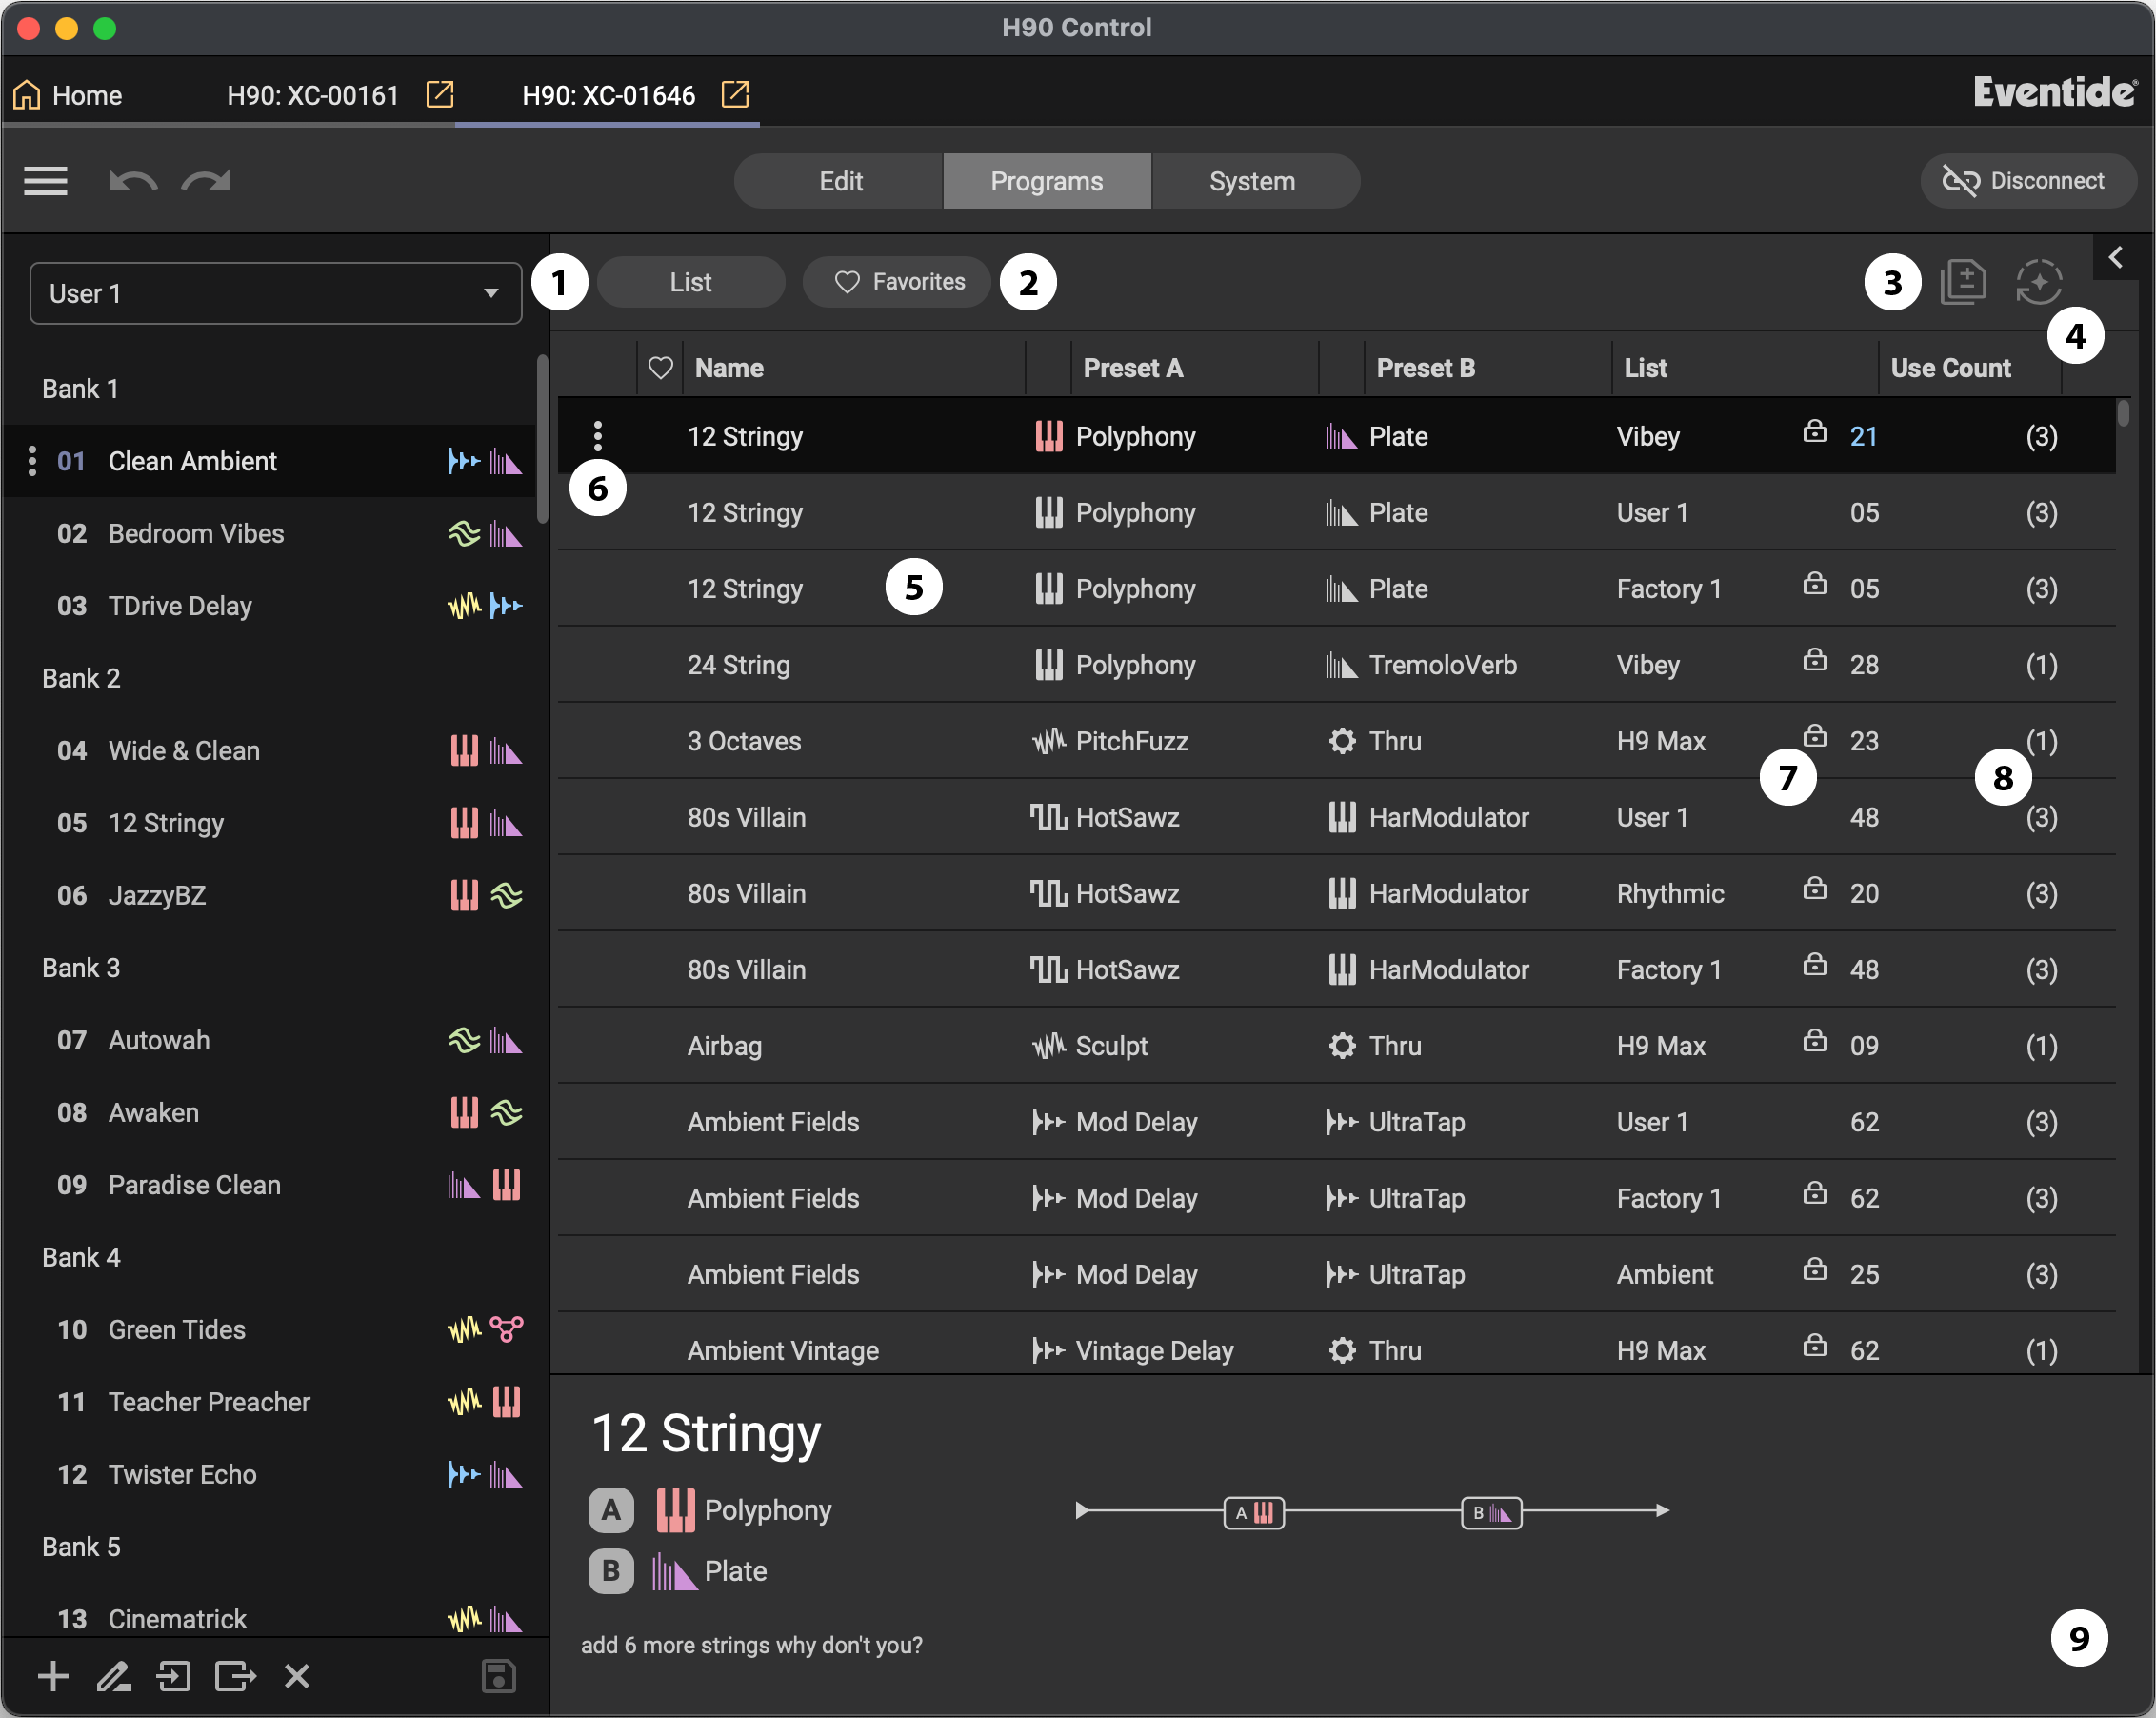Open the User 1 list dropdown
The height and width of the screenshot is (1718, 2156).
point(276,293)
